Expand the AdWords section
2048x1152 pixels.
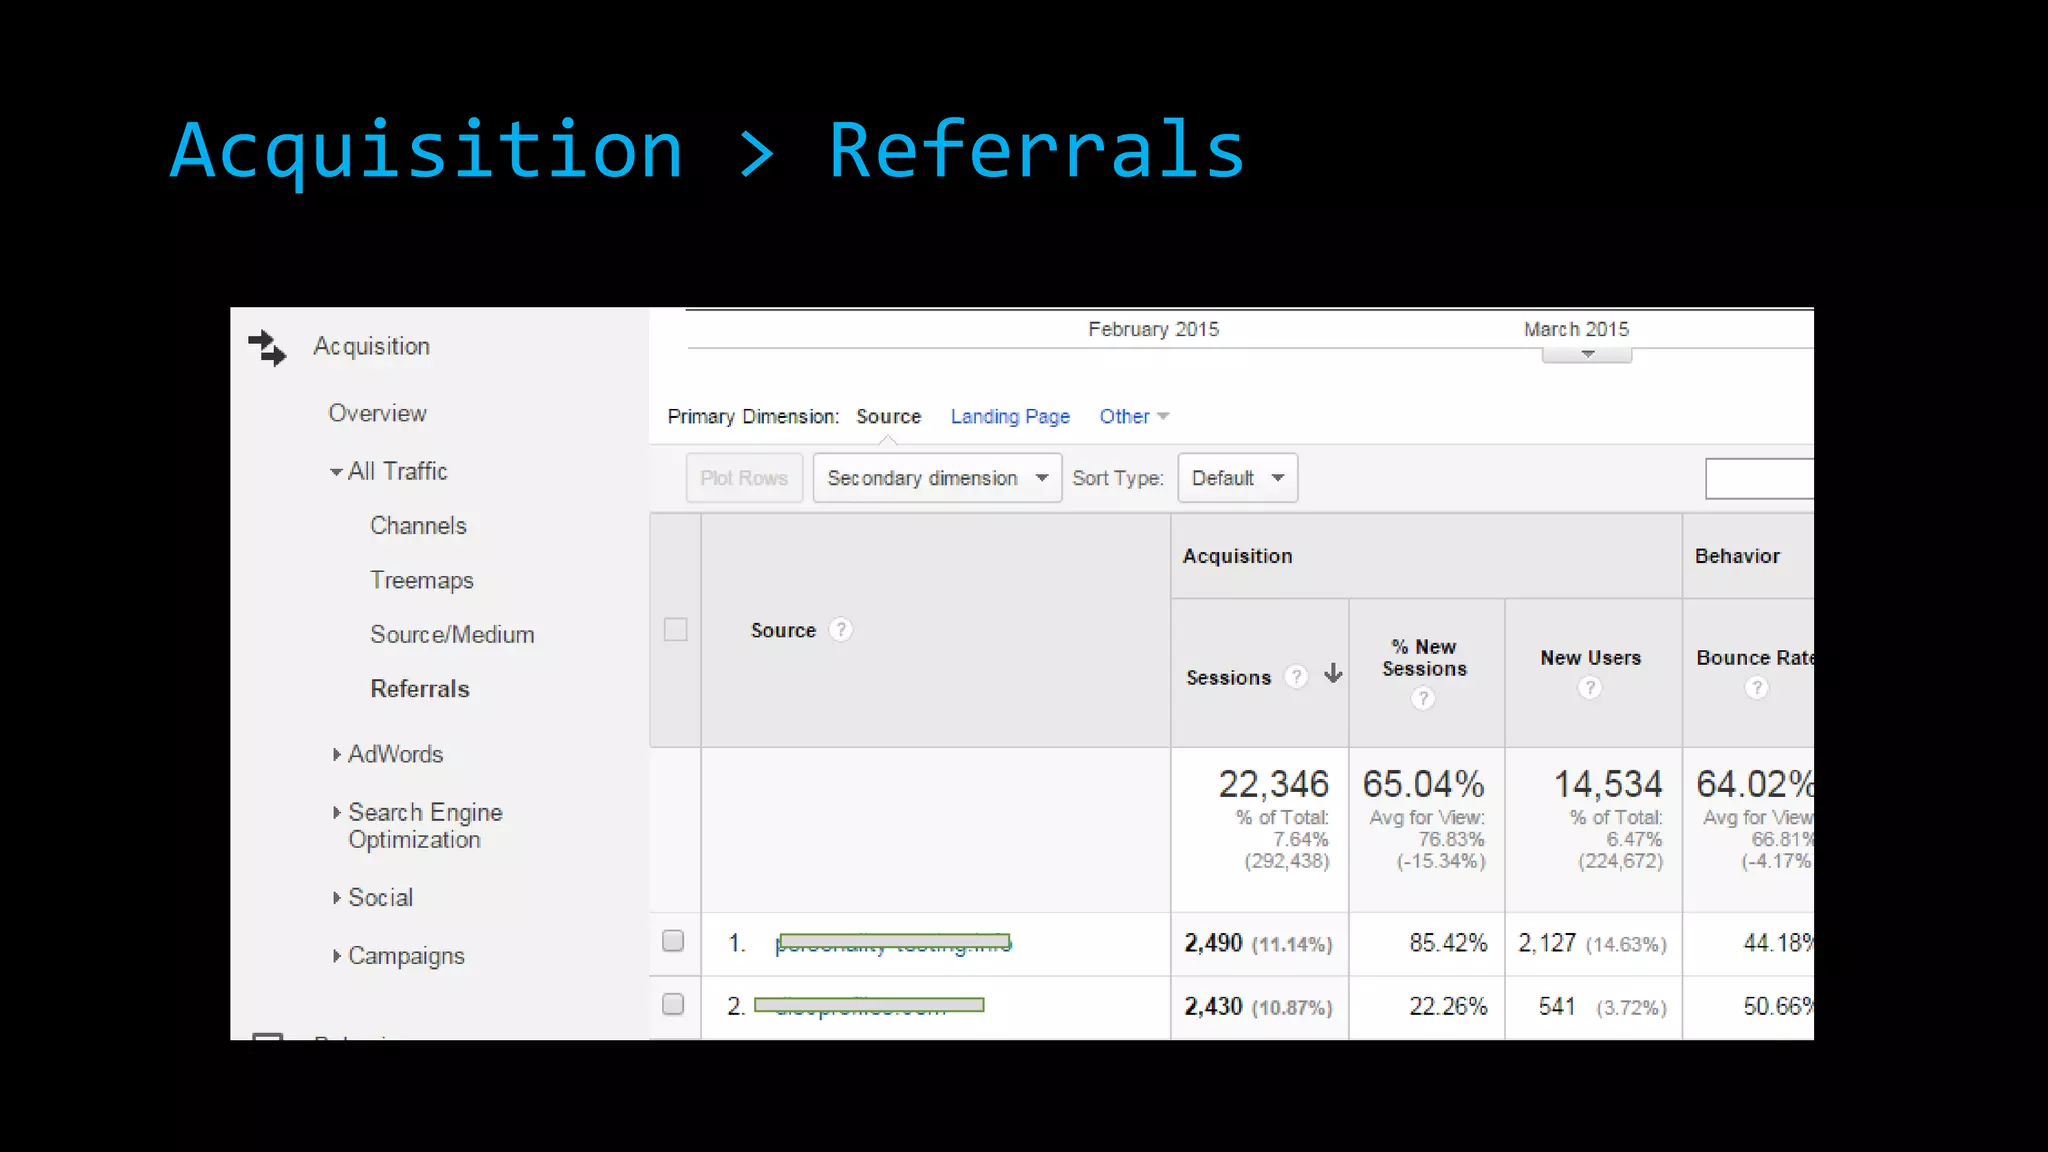pos(337,755)
